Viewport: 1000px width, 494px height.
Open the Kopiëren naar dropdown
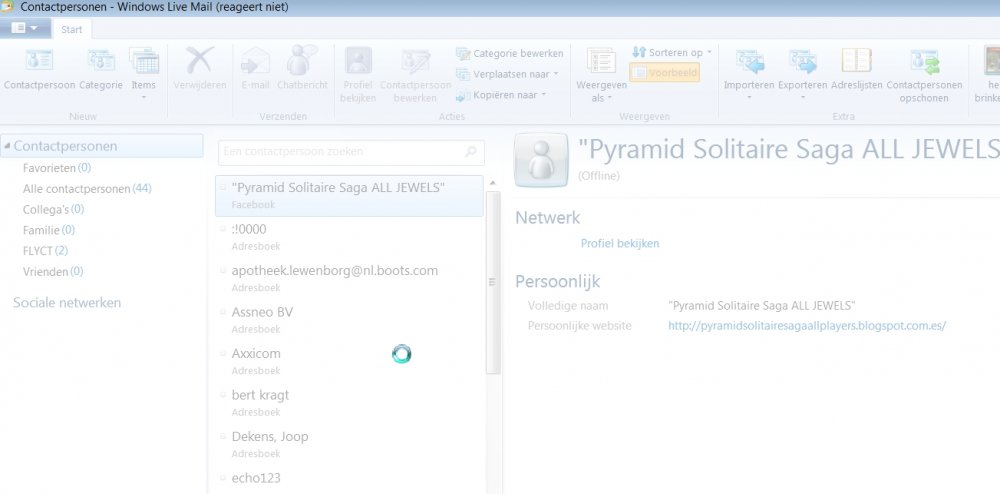pyautogui.click(x=501, y=95)
